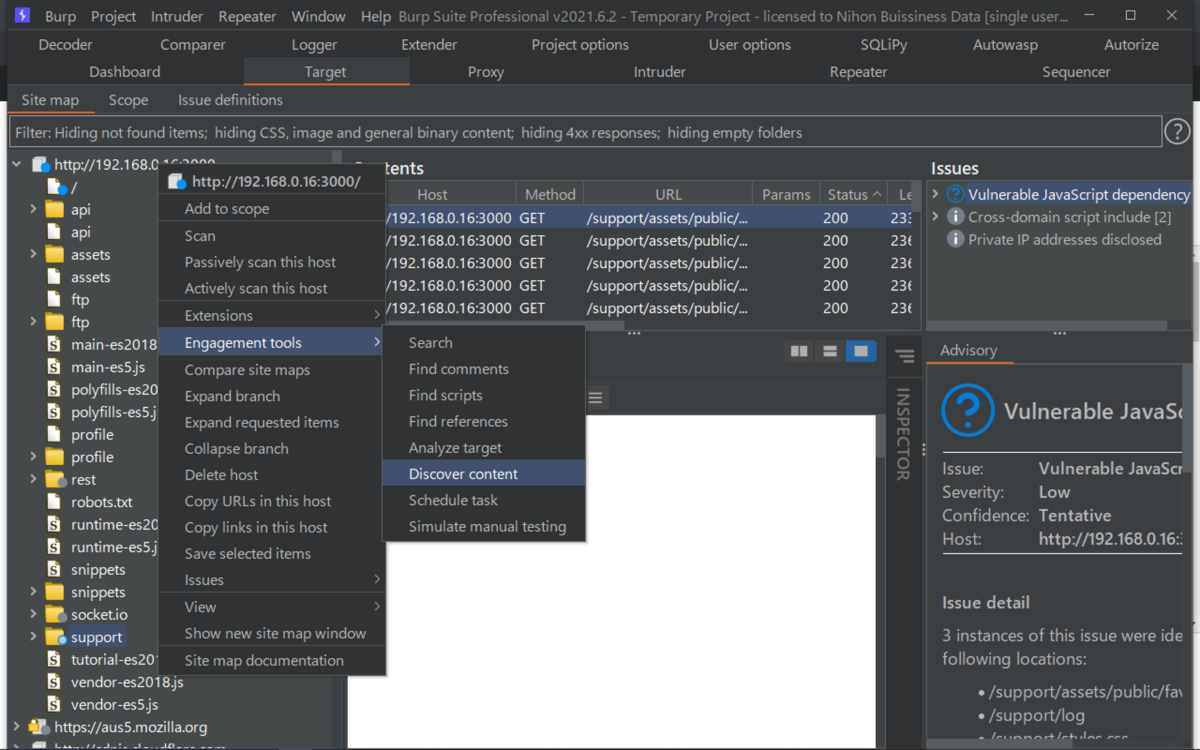This screenshot has width=1200, height=750.
Task: Select Actively scan this host
Action: tap(272, 288)
